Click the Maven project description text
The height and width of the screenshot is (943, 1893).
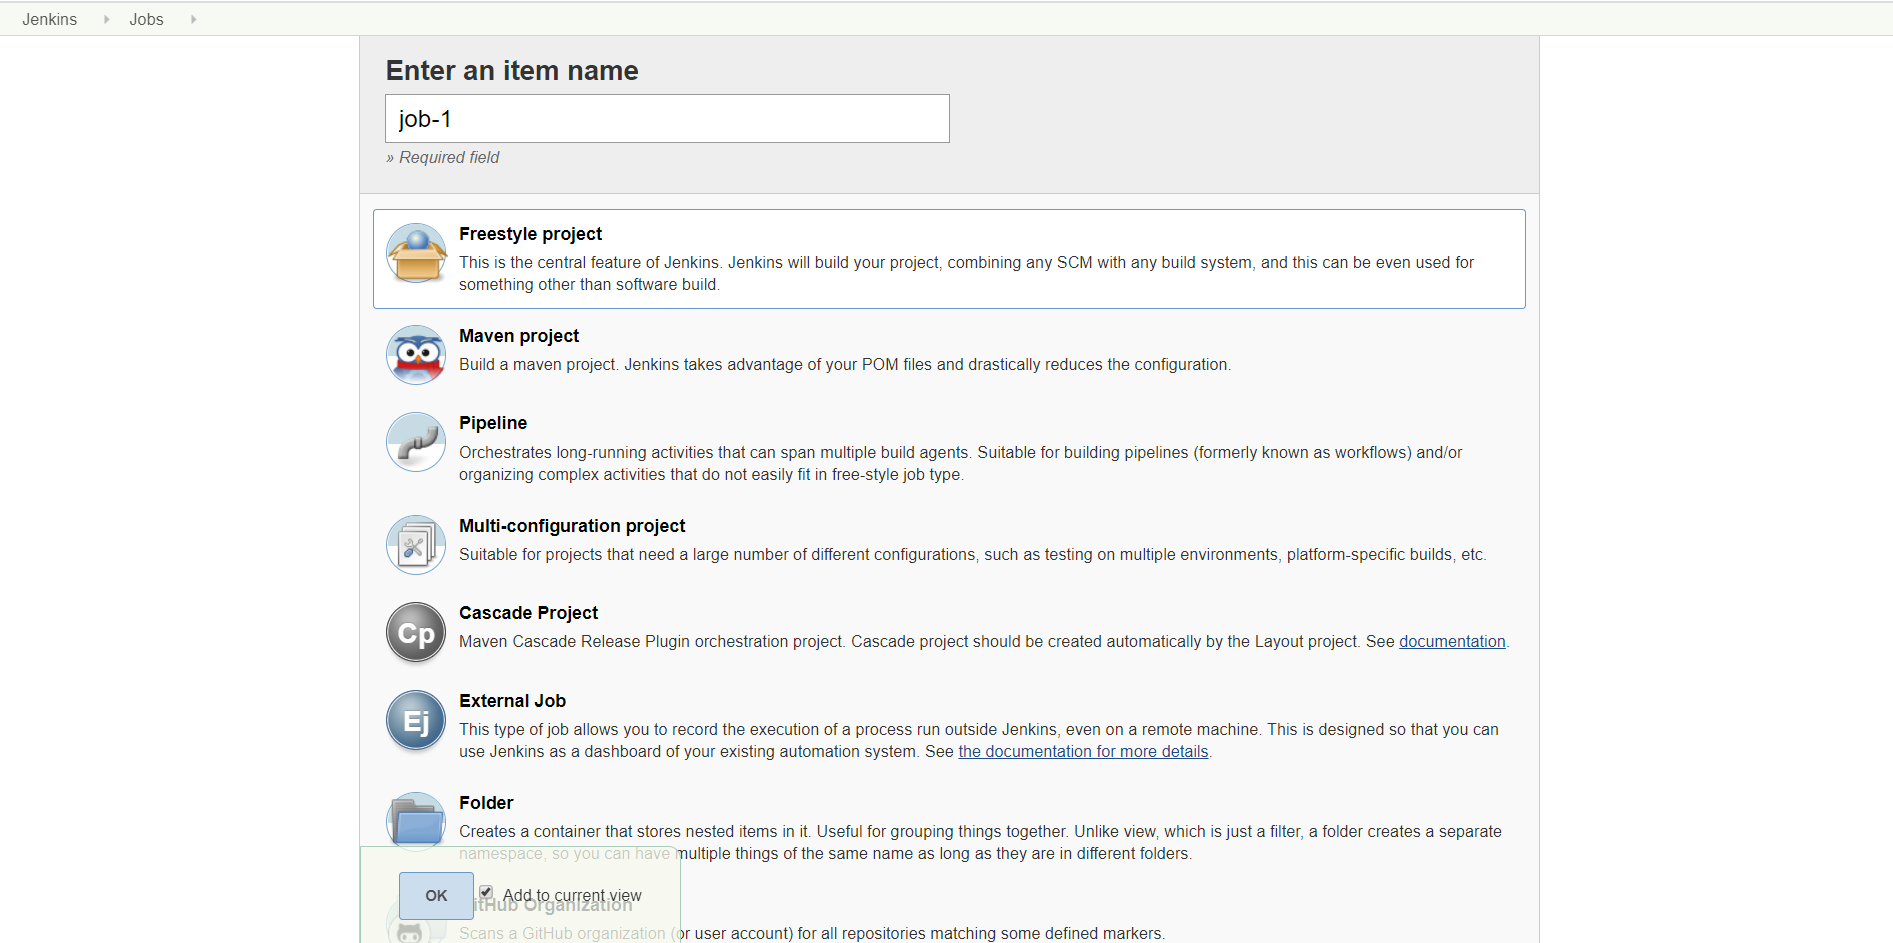[845, 365]
